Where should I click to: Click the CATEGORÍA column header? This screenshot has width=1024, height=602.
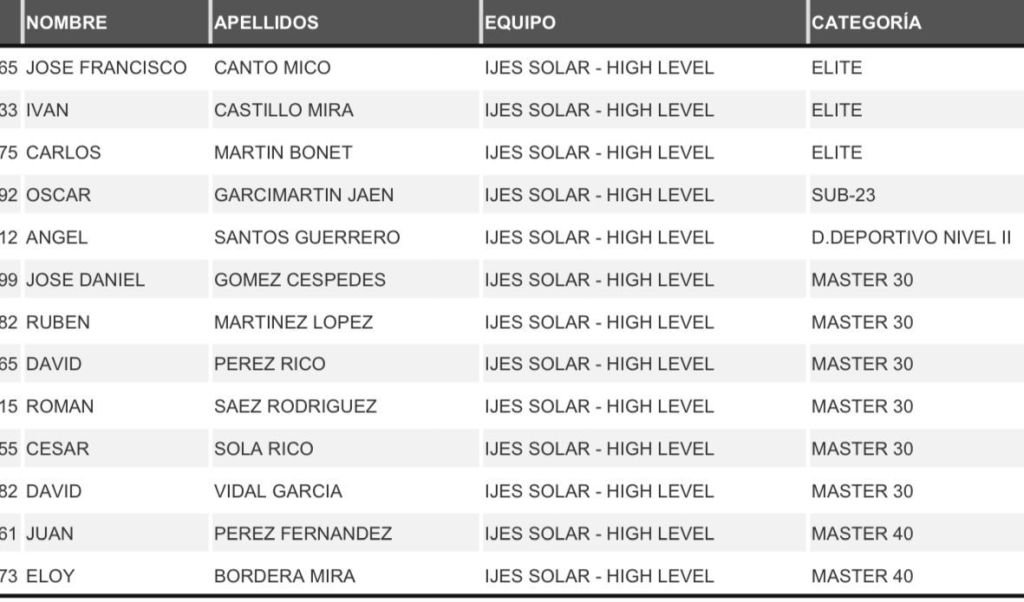click(x=866, y=23)
